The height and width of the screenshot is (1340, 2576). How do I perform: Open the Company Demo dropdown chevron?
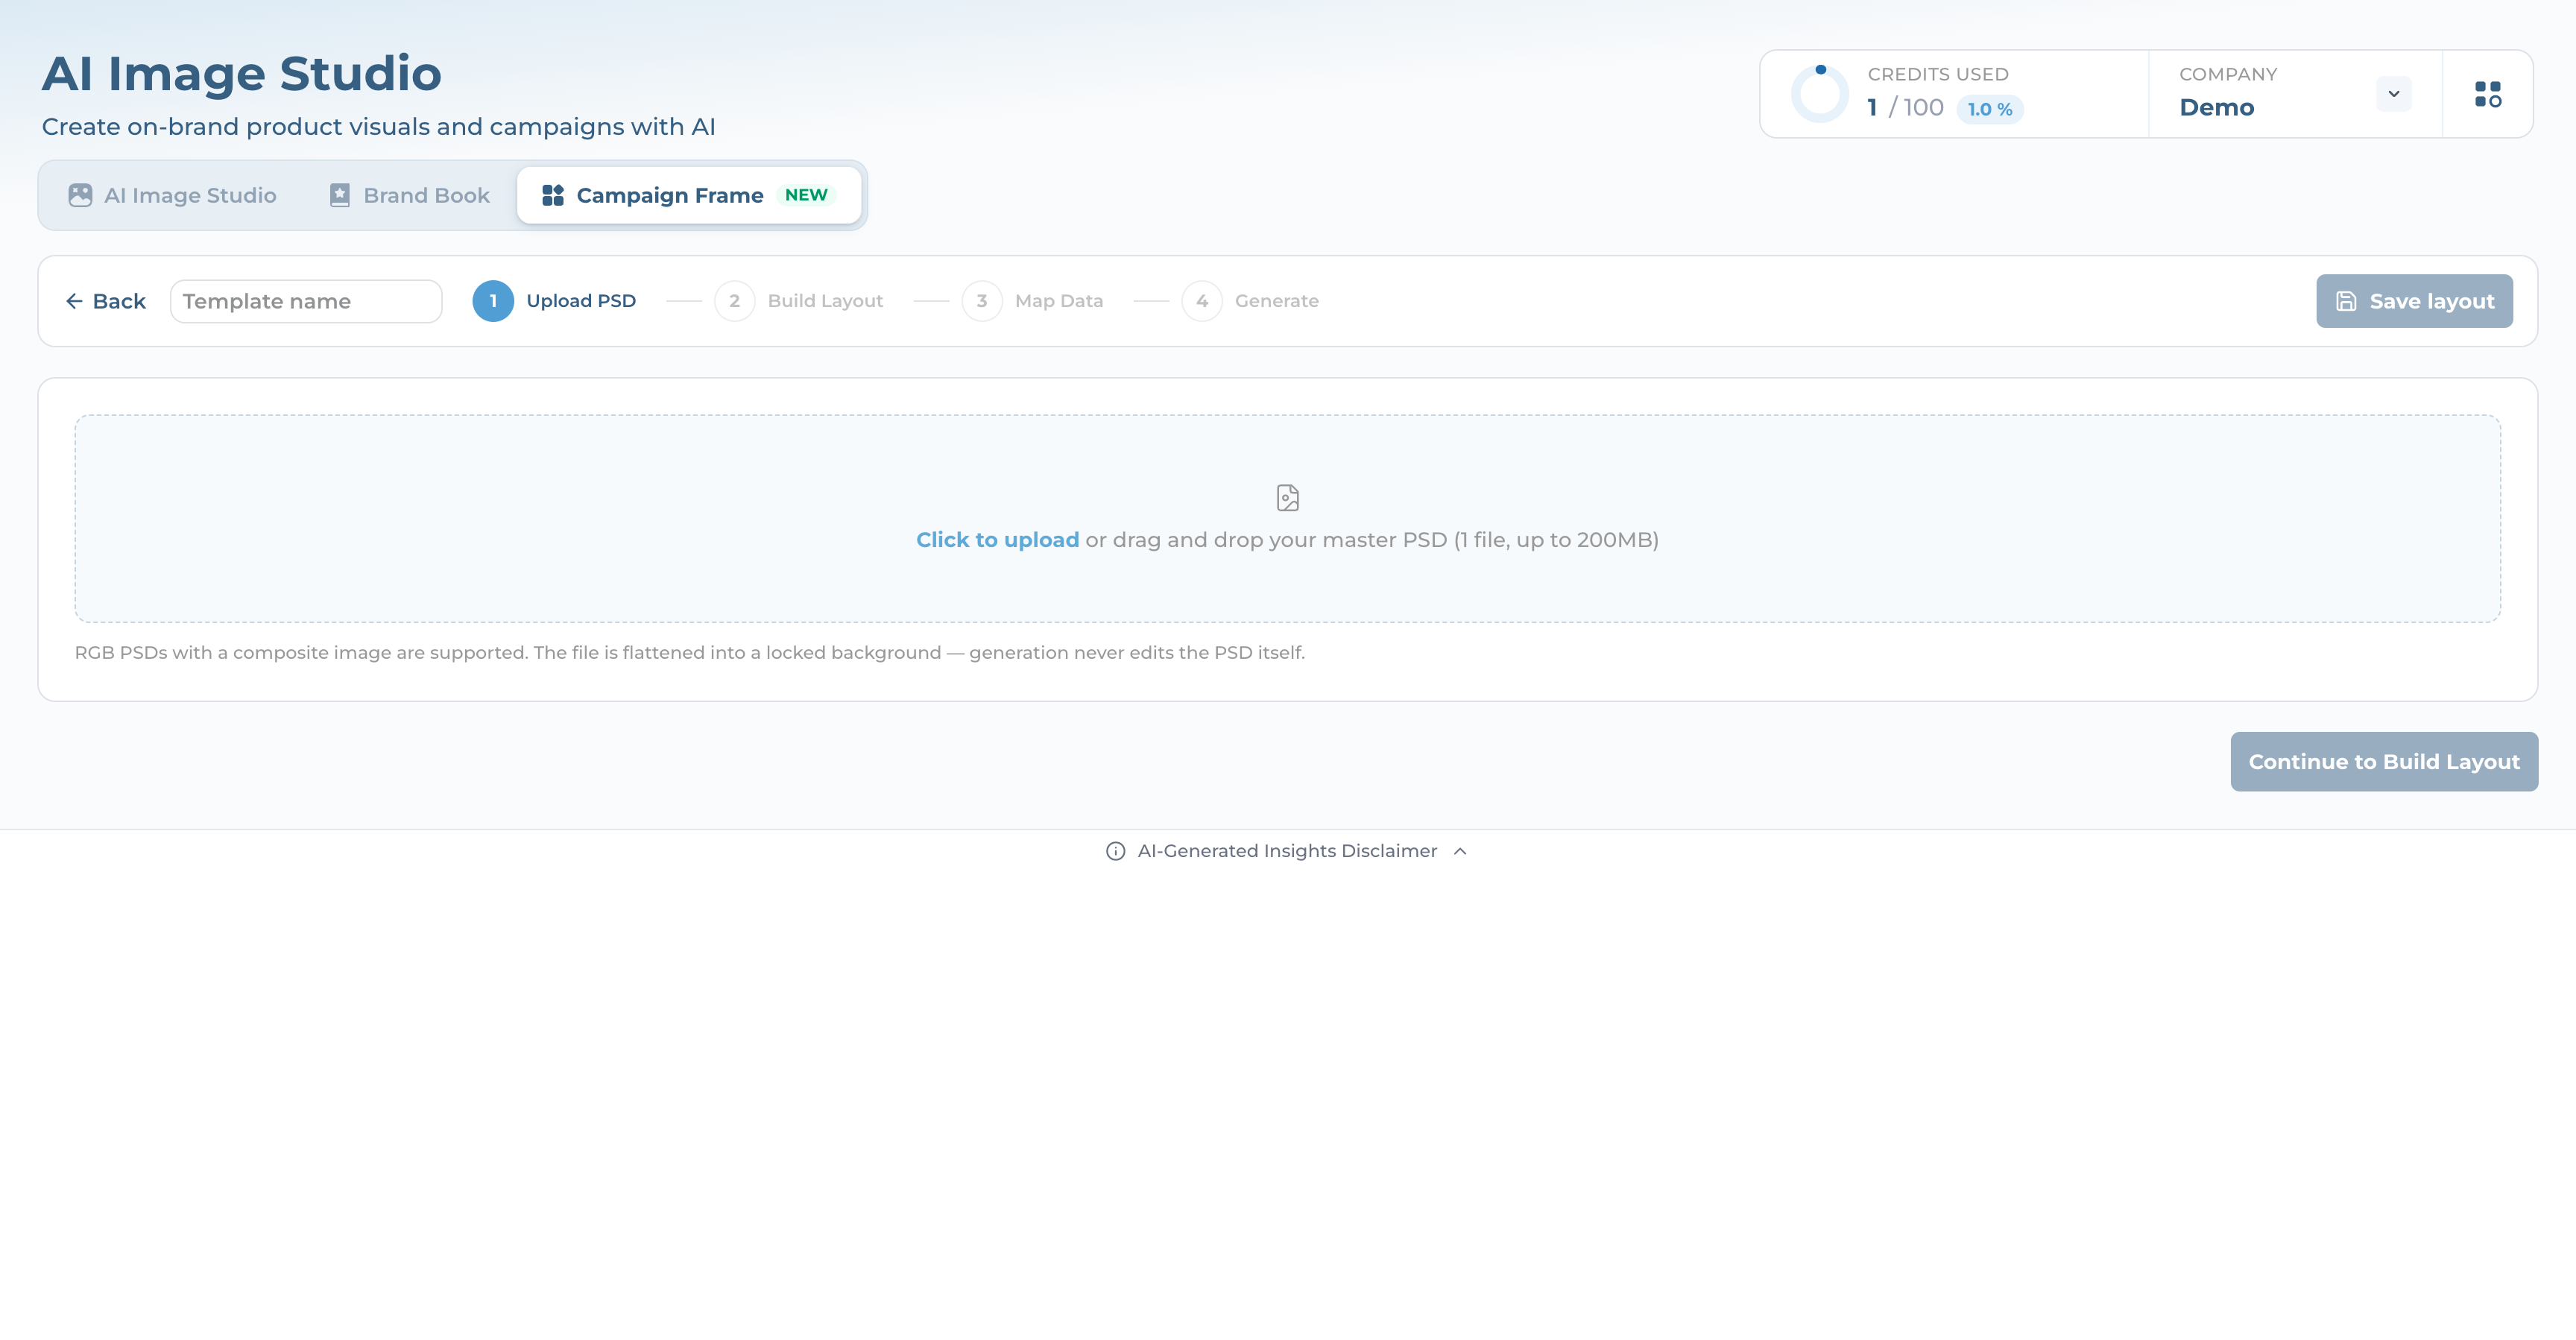[2394, 94]
